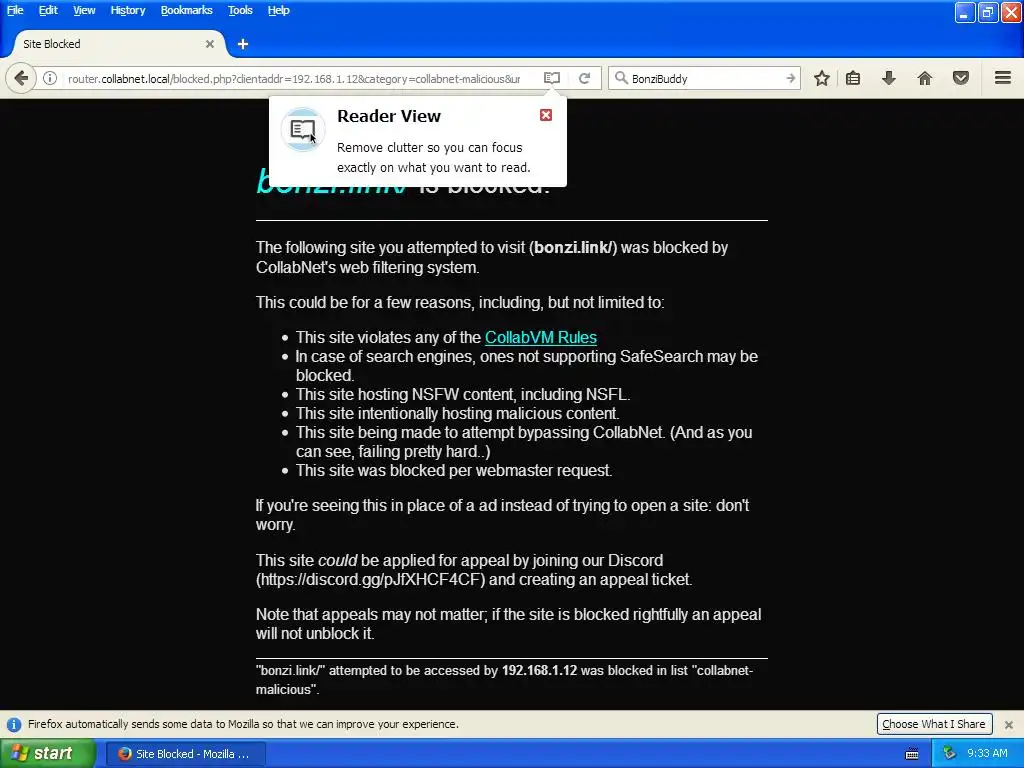Click the info icon on the notification bar

coord(14,724)
